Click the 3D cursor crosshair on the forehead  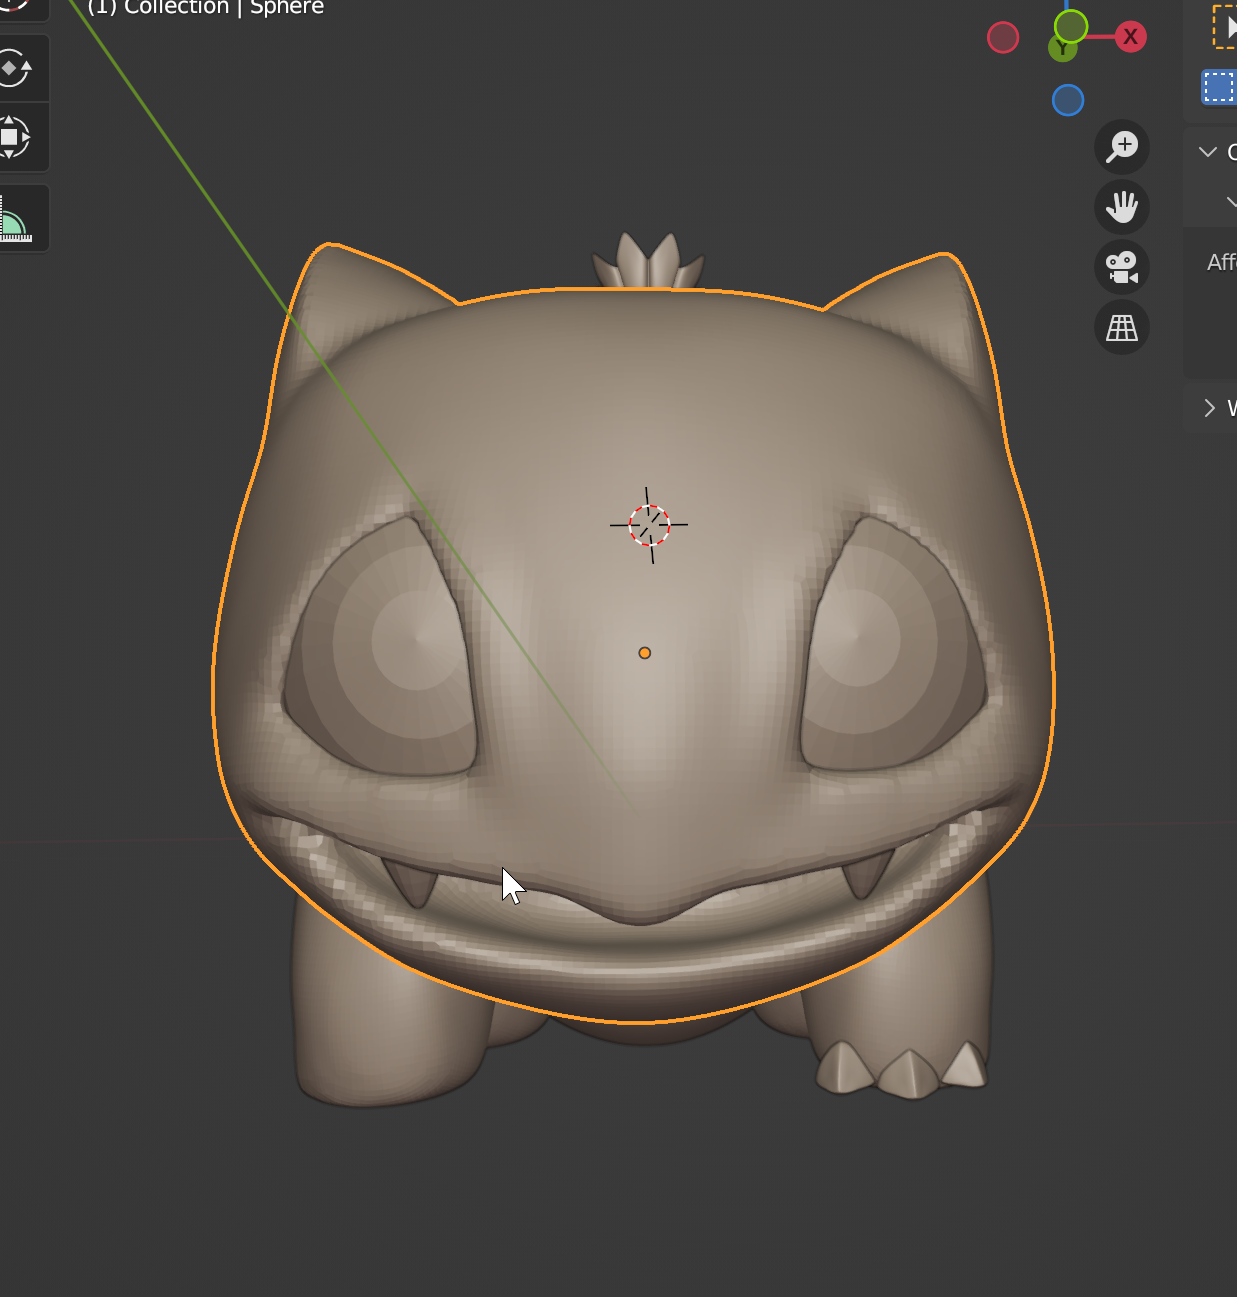[649, 524]
